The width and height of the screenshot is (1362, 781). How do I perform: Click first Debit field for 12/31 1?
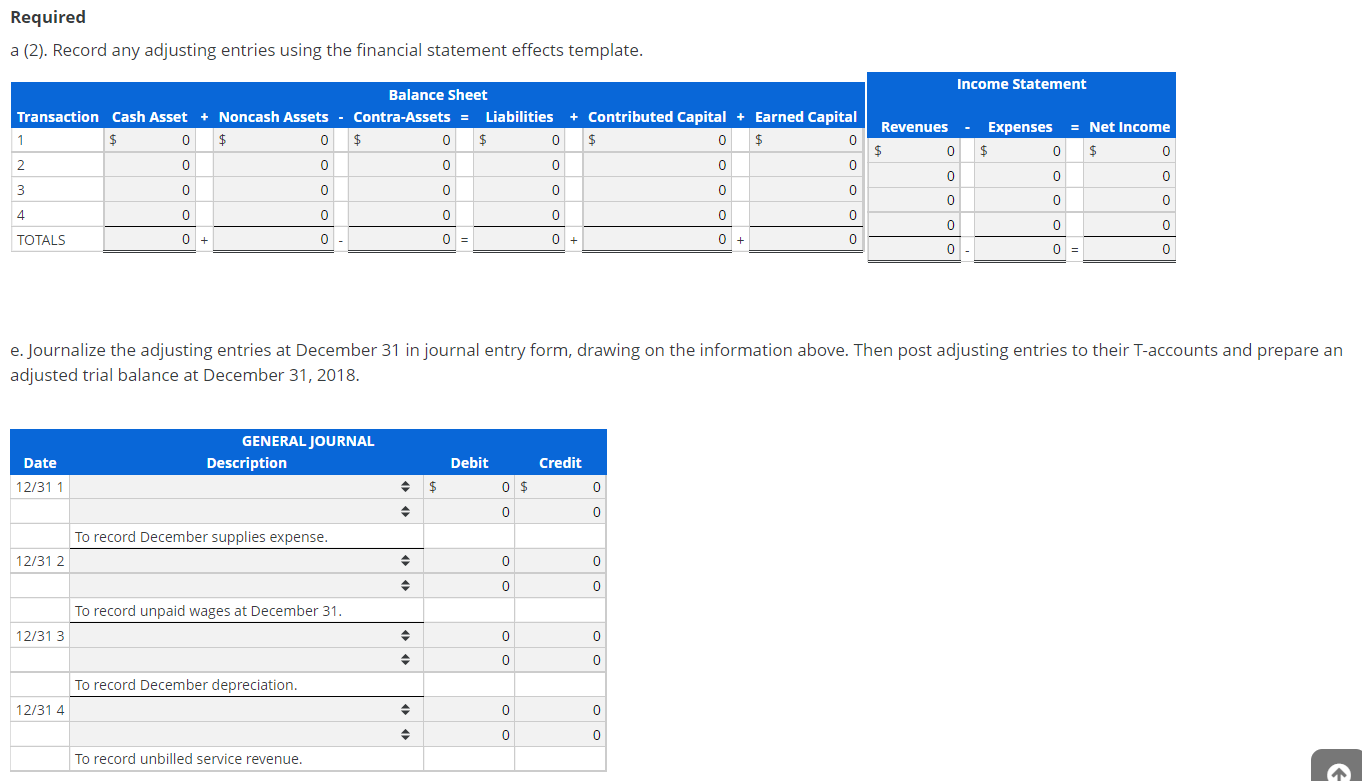469,487
